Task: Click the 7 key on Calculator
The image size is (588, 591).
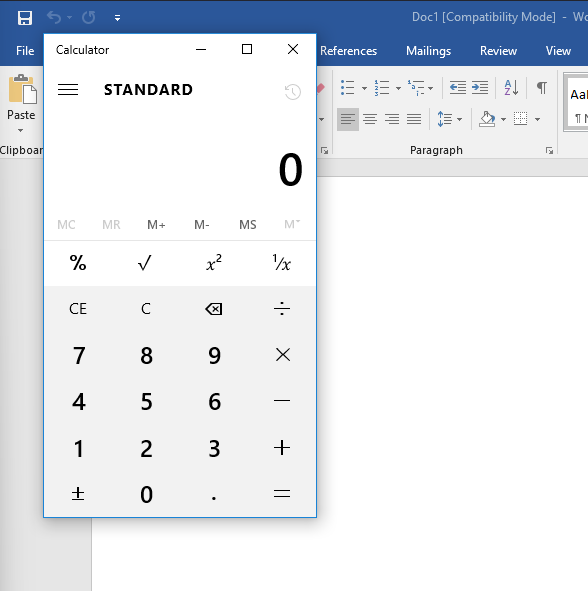Action: [x=79, y=355]
